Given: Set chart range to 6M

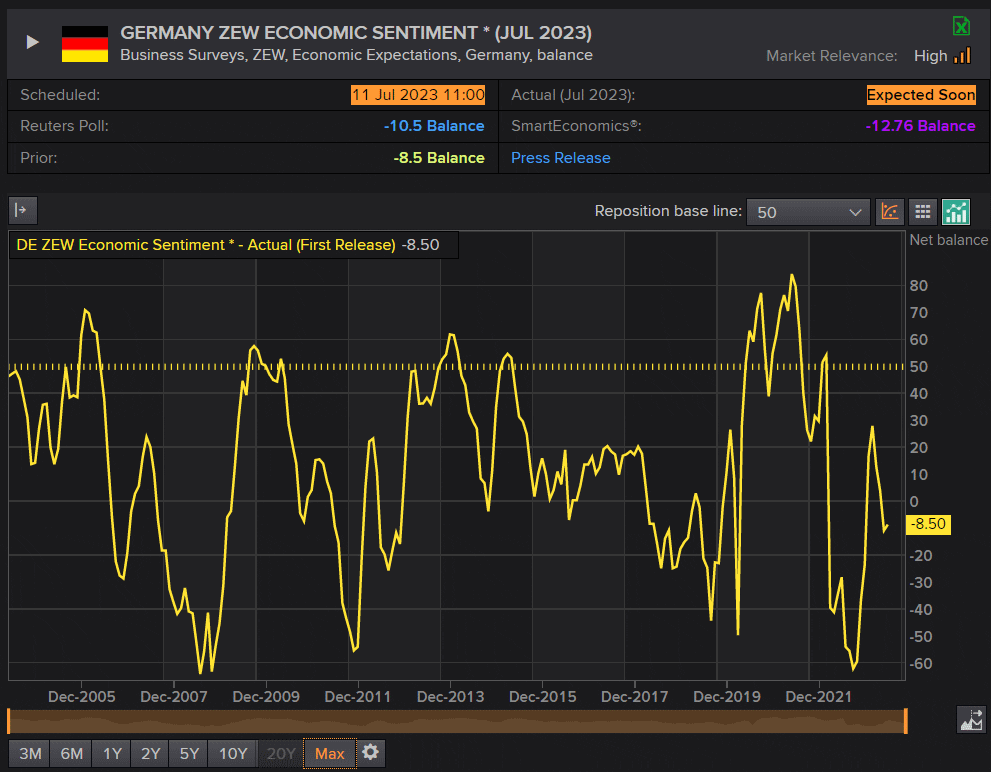Looking at the screenshot, I should (71, 753).
